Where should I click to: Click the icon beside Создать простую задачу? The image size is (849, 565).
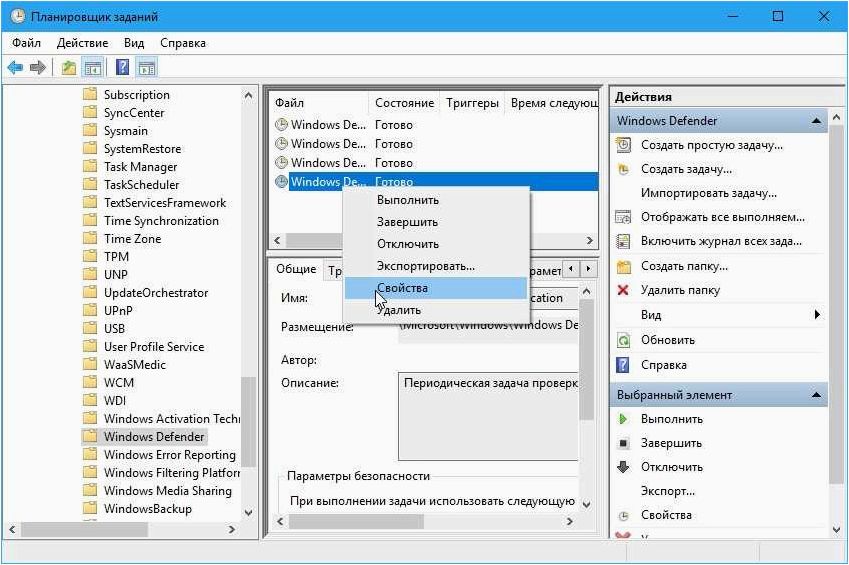point(623,145)
